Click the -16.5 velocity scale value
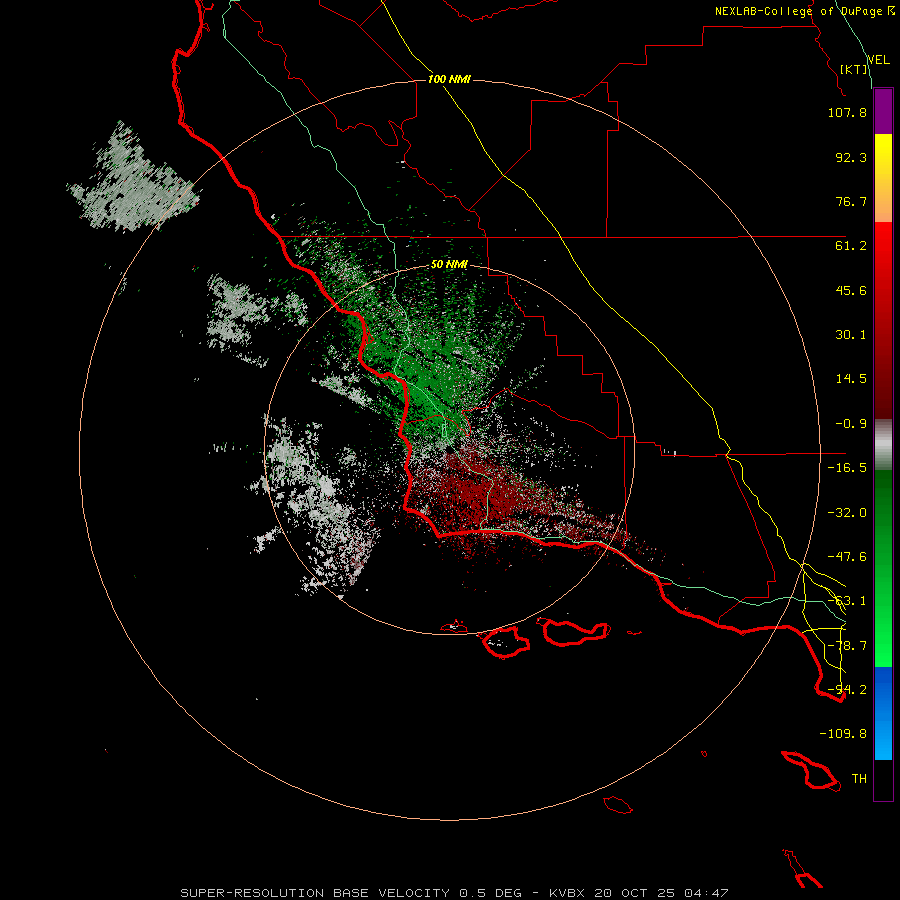 847,468
